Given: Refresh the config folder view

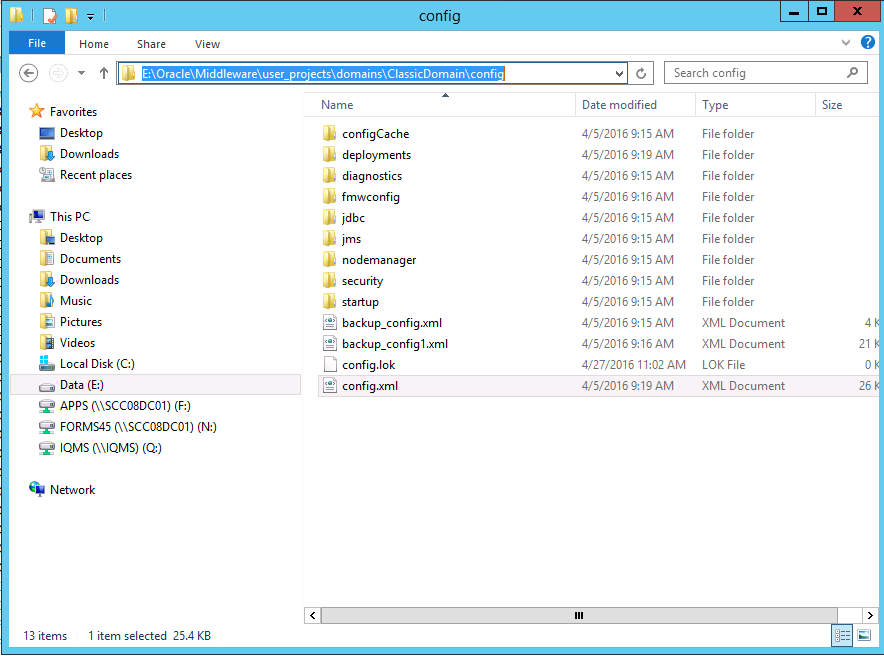Looking at the screenshot, I should click(x=641, y=74).
